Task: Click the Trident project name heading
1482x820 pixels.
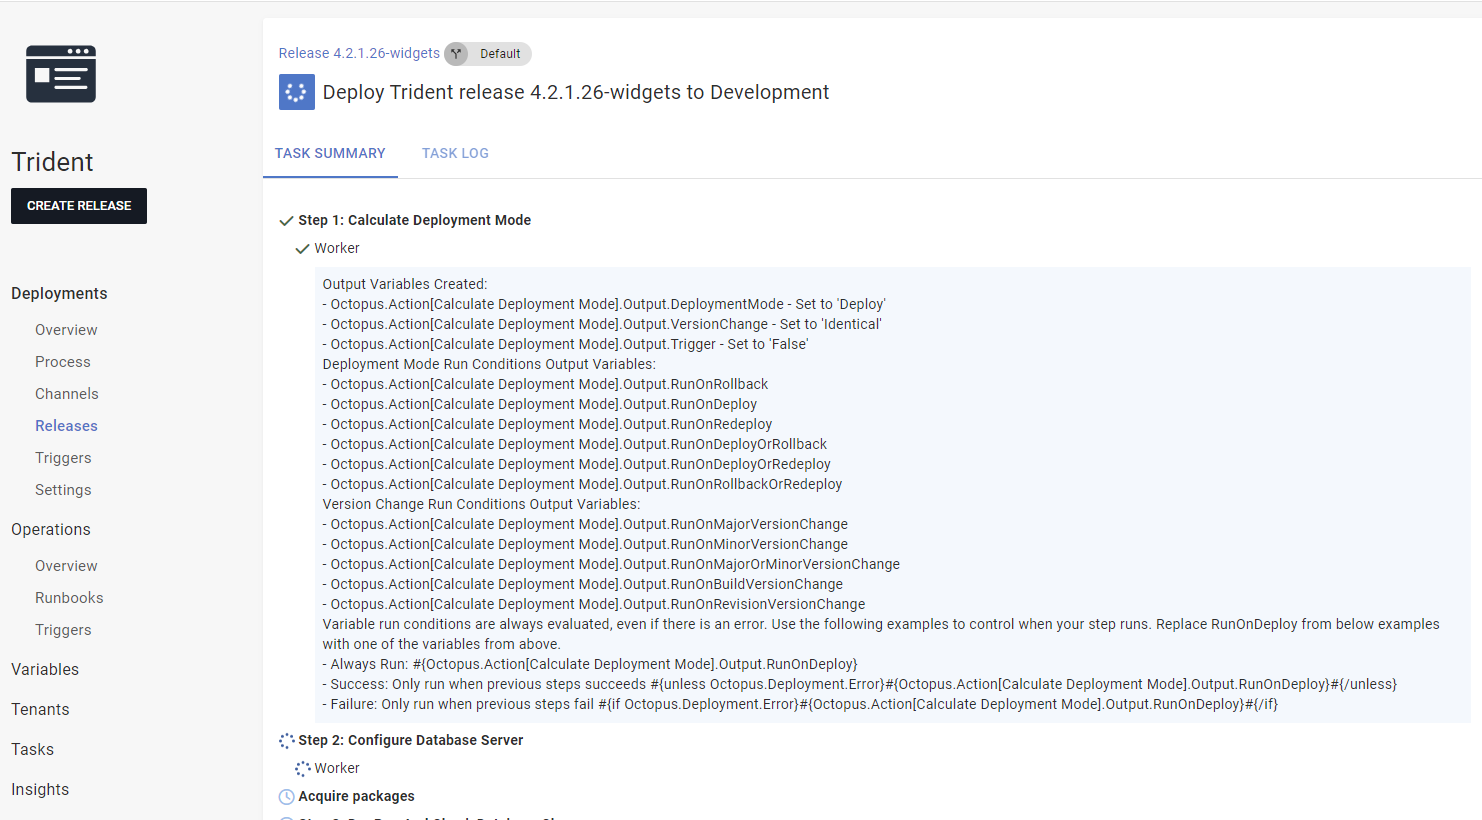Action: click(52, 162)
